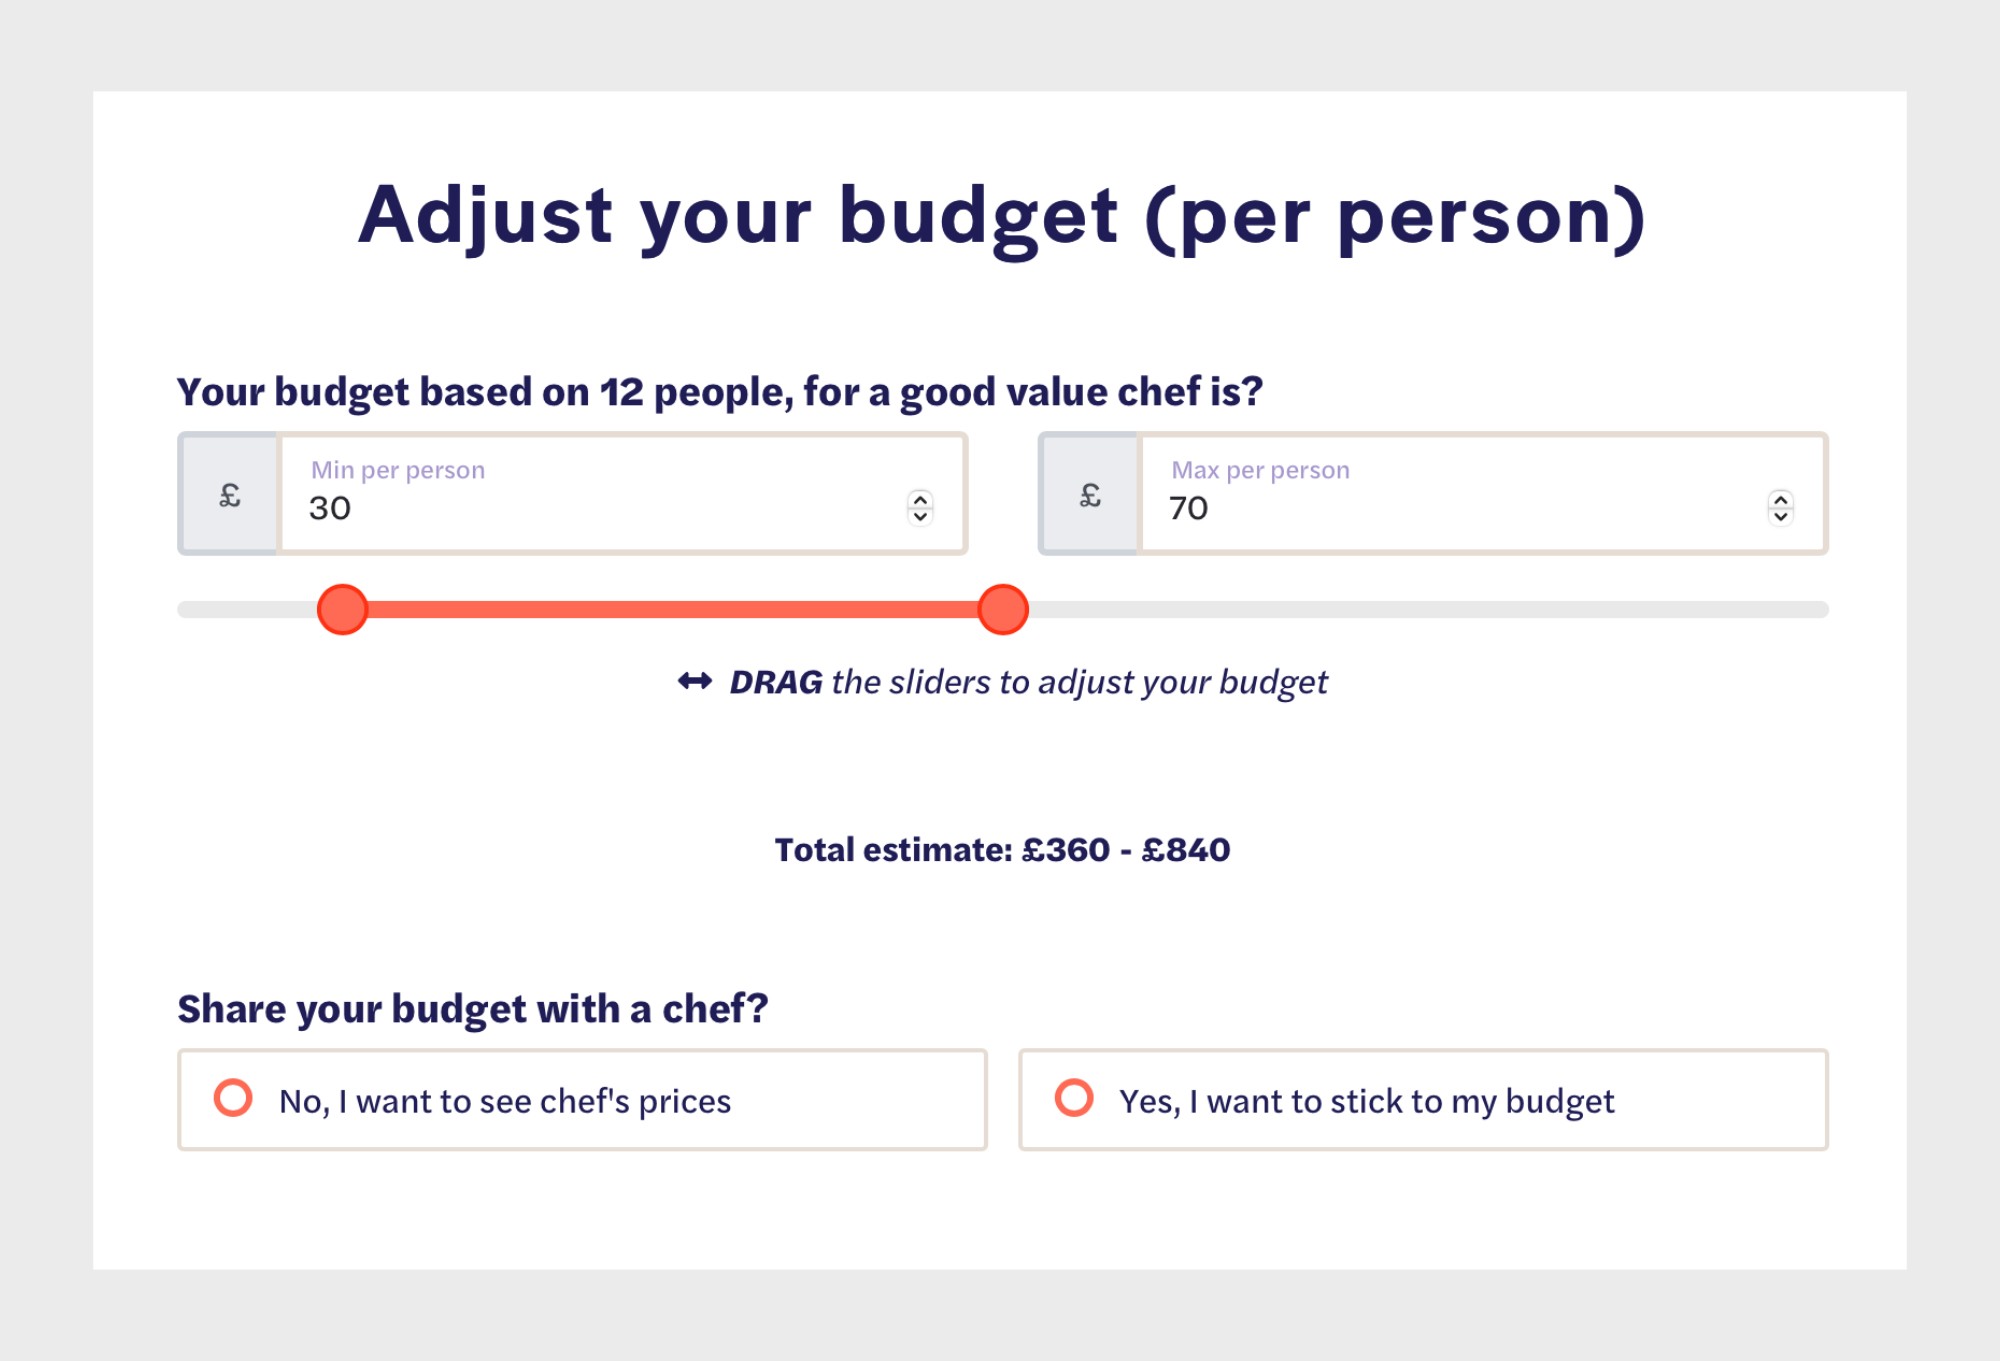The width and height of the screenshot is (2000, 1361).
Task: Select the 'No, I want to see chef's prices' radio
Action: point(233,1098)
